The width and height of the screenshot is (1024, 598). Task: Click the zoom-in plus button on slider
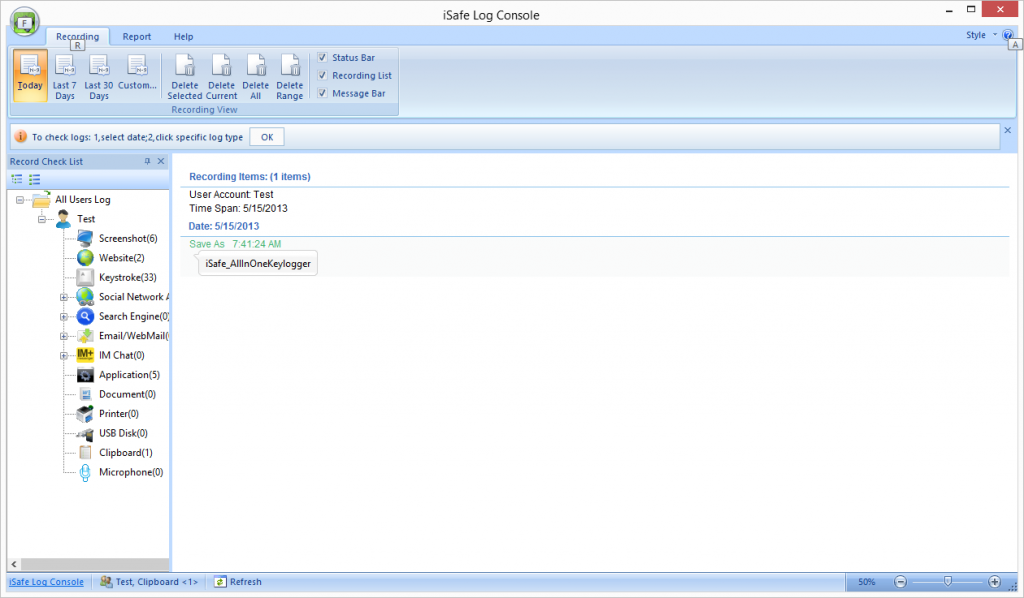[994, 582]
